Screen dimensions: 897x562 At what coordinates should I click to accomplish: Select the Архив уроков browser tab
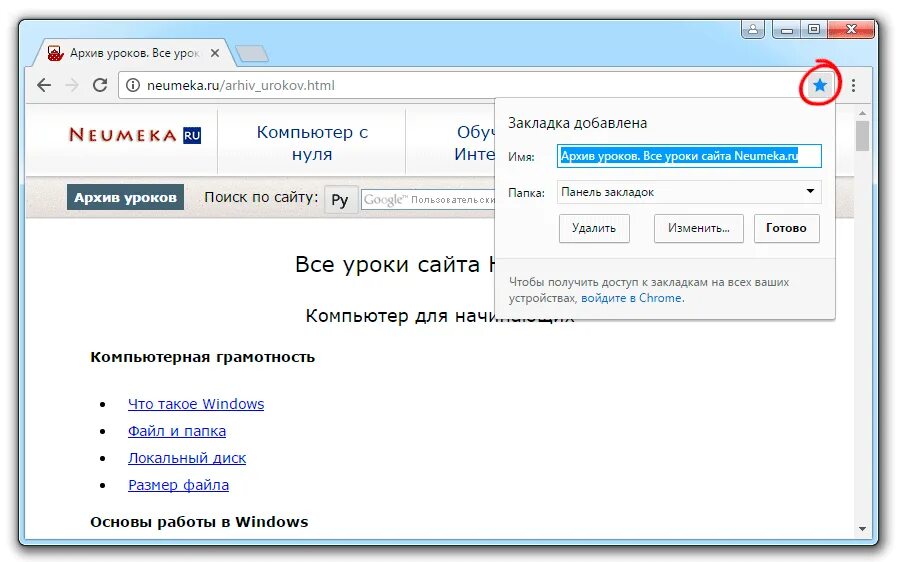click(134, 53)
